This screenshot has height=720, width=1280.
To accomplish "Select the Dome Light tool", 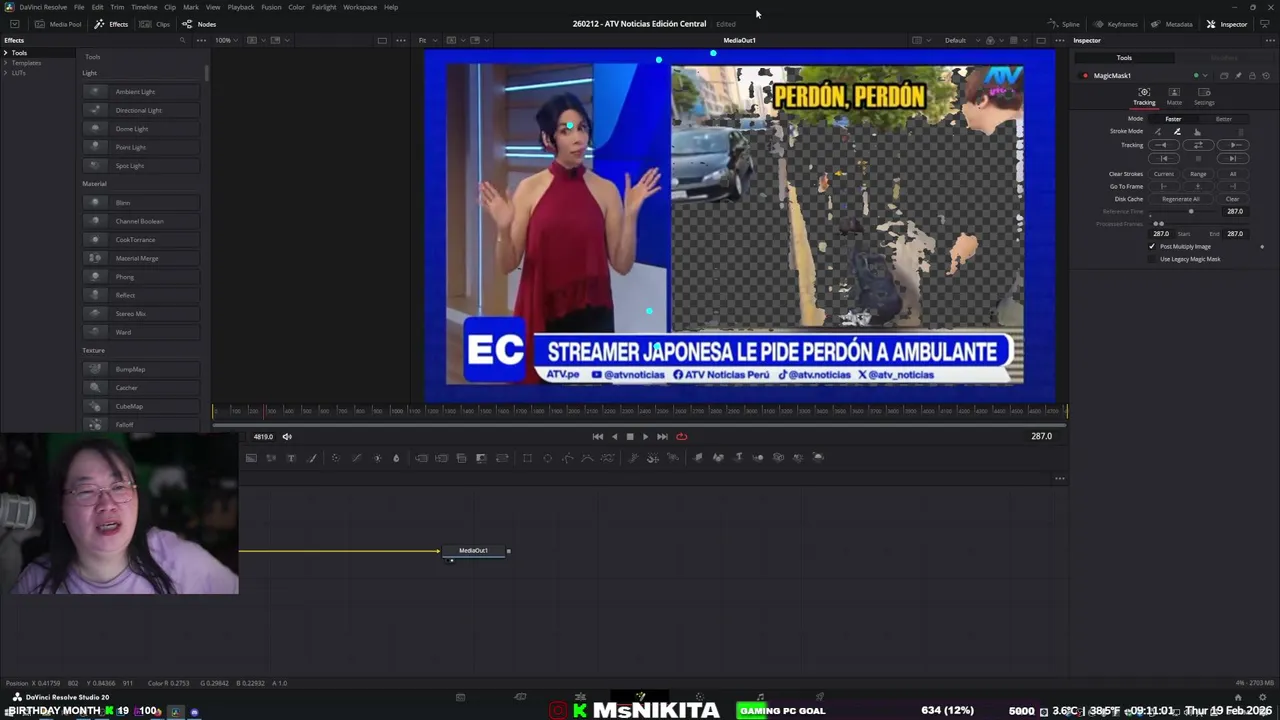I will click(141, 129).
